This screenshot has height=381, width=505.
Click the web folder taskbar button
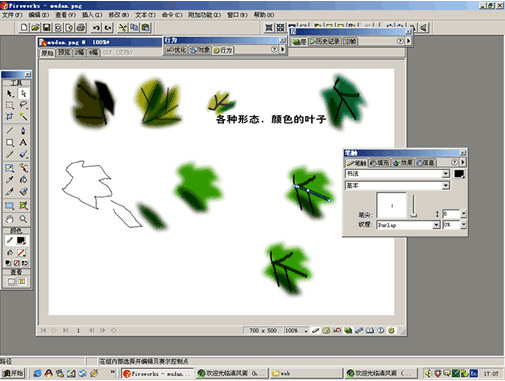pos(306,373)
